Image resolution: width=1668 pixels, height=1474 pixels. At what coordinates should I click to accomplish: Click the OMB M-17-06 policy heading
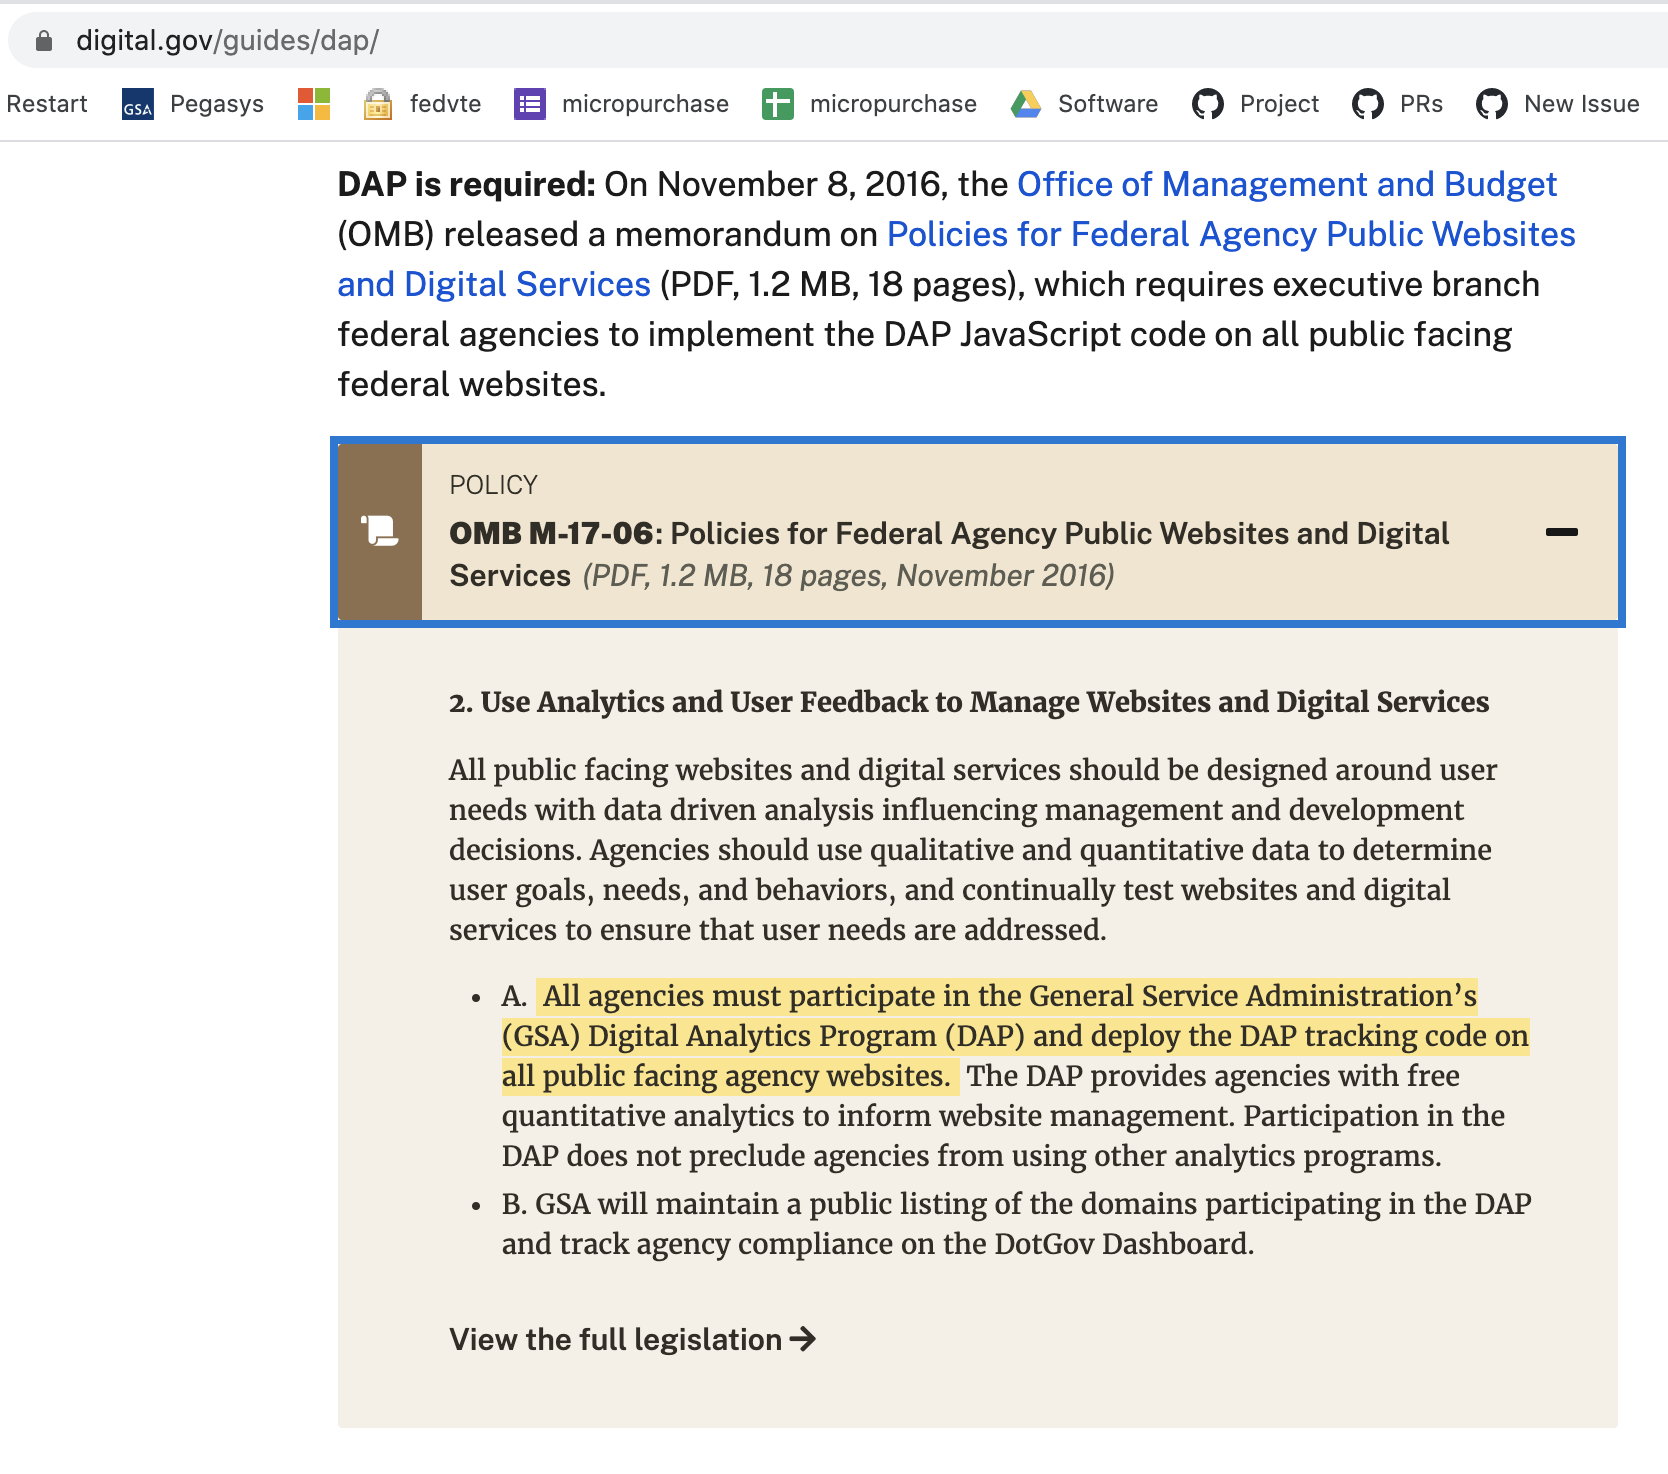click(x=949, y=554)
